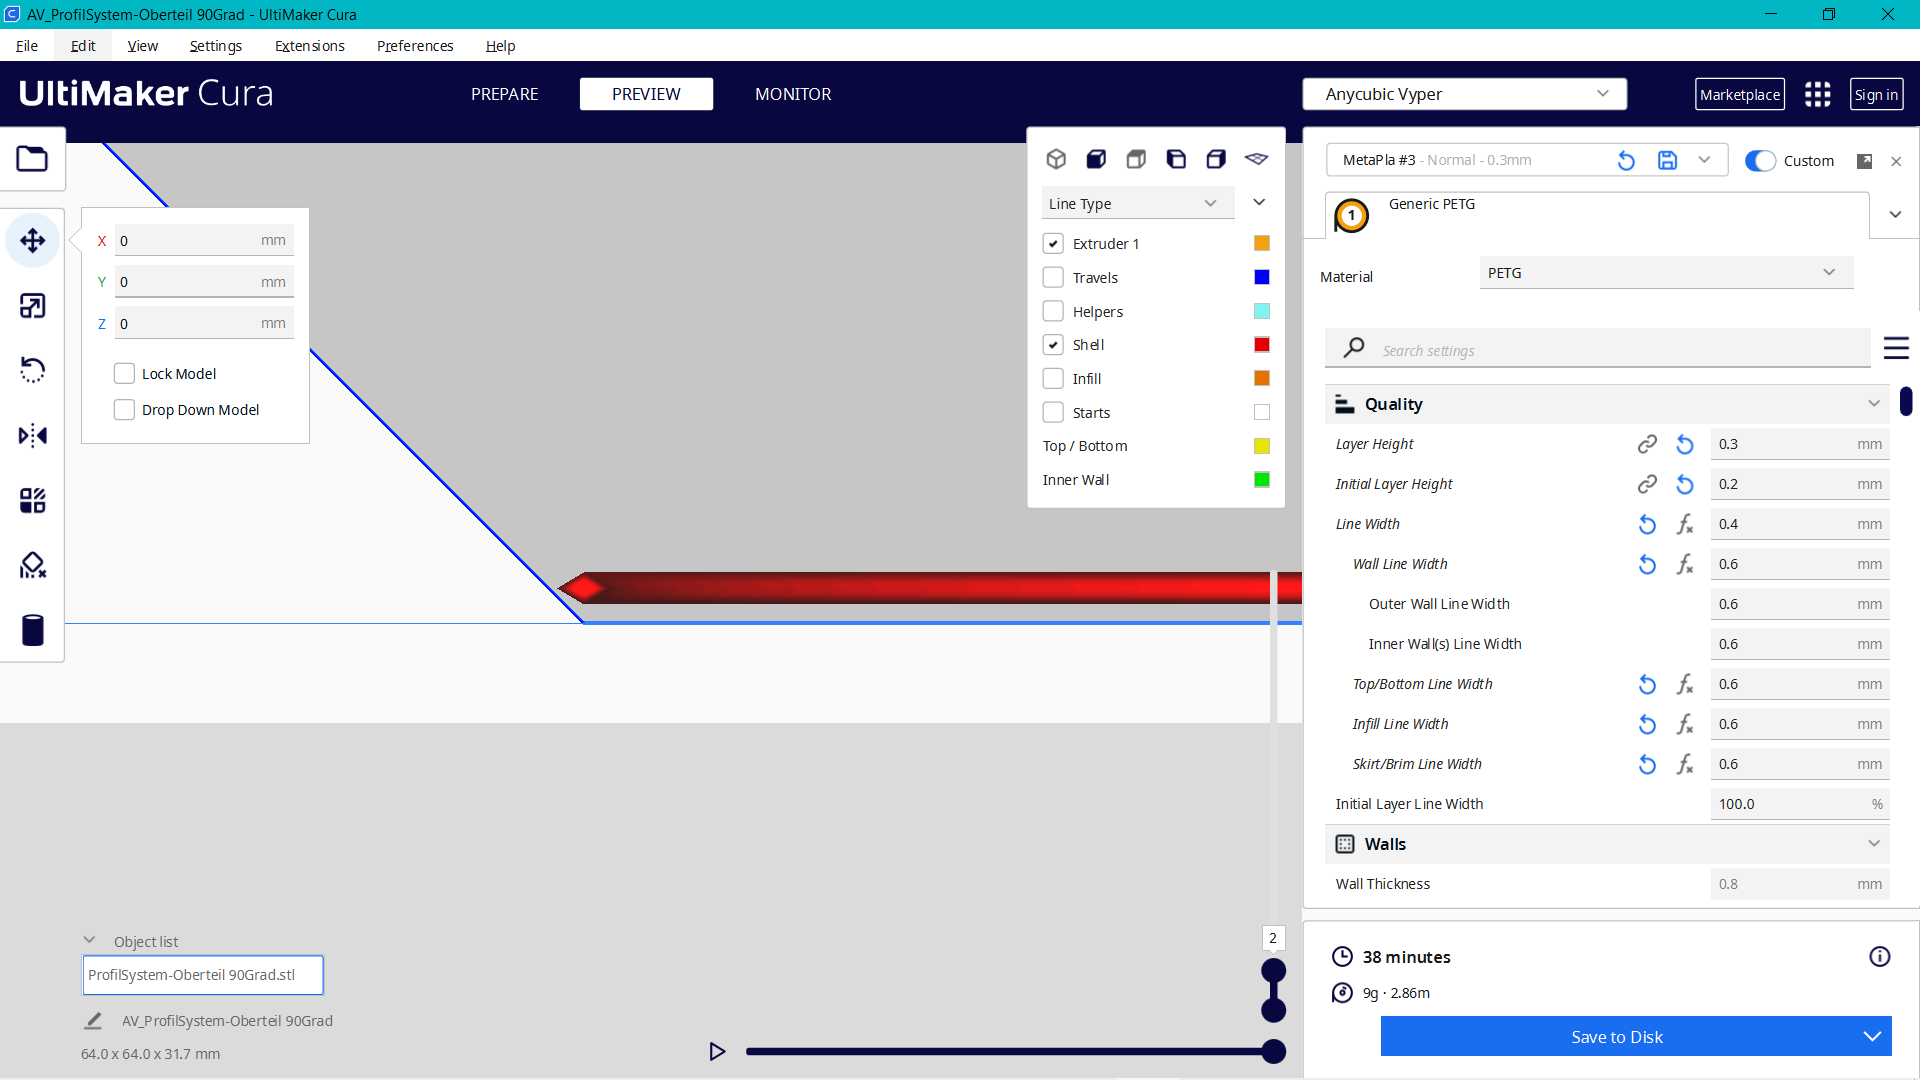Image resolution: width=1920 pixels, height=1080 pixels.
Task: Select the Mirror tool in the sidebar
Action: 33,435
